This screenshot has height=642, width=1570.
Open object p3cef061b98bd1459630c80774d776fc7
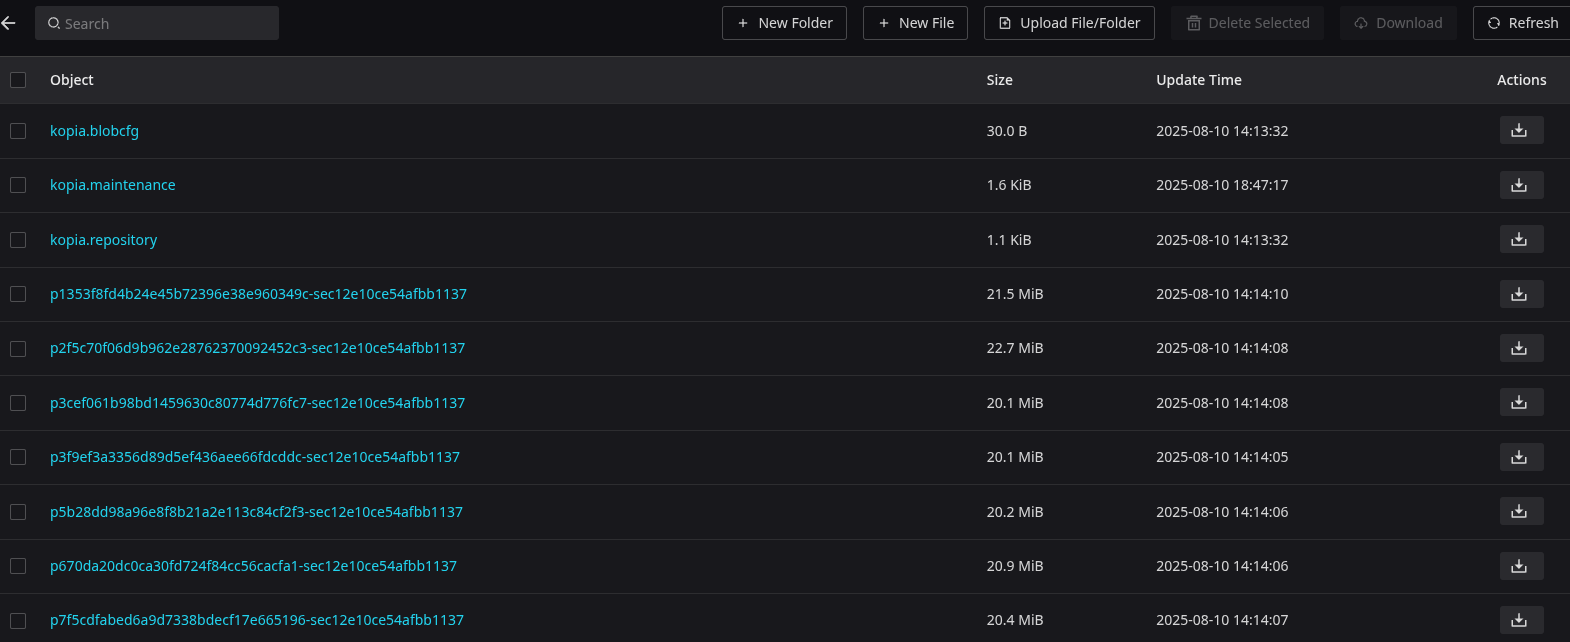coord(257,403)
